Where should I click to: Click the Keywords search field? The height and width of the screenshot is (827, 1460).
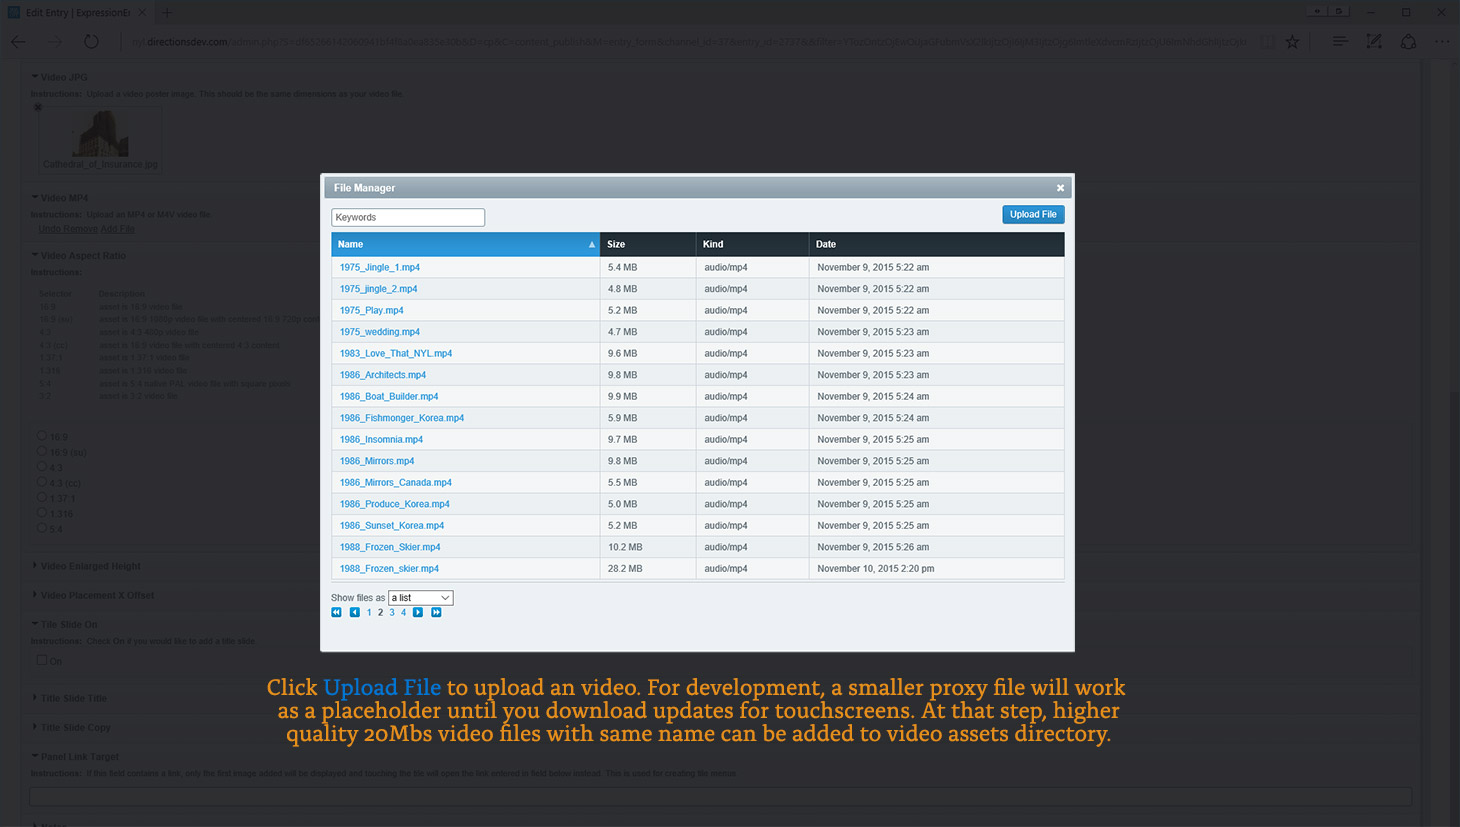coord(408,217)
